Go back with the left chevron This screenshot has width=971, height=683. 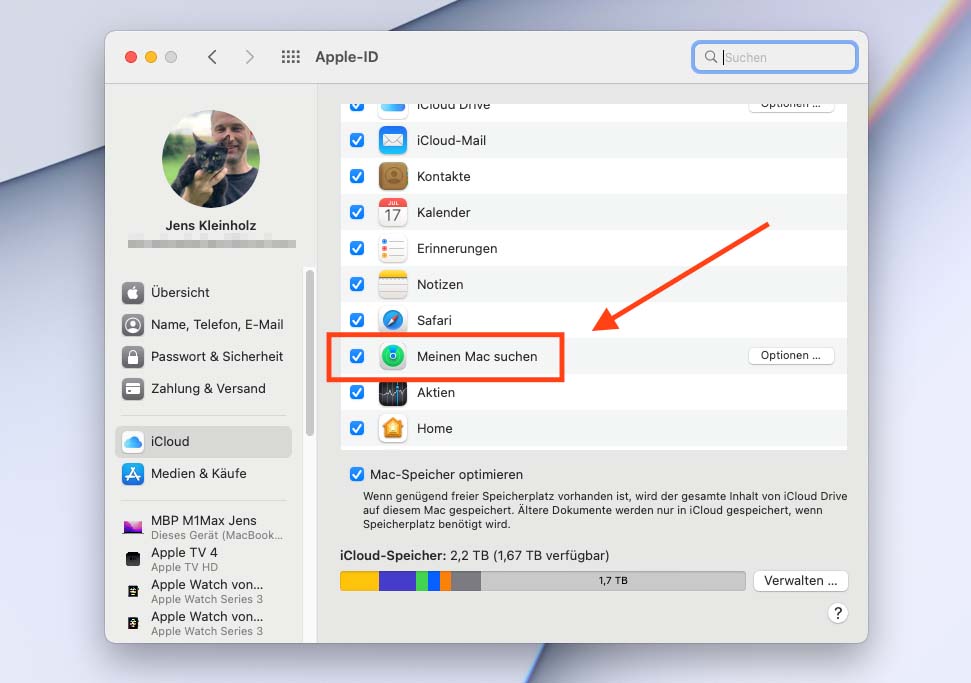click(x=212, y=57)
